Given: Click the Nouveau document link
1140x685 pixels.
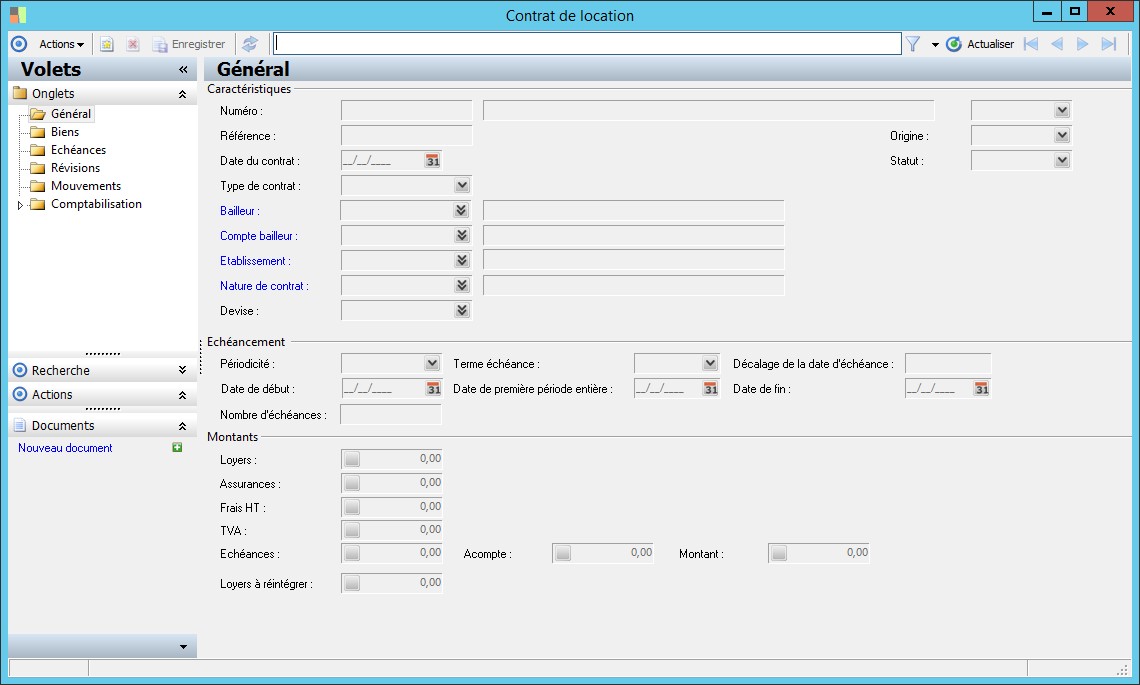Looking at the screenshot, I should click(65, 448).
